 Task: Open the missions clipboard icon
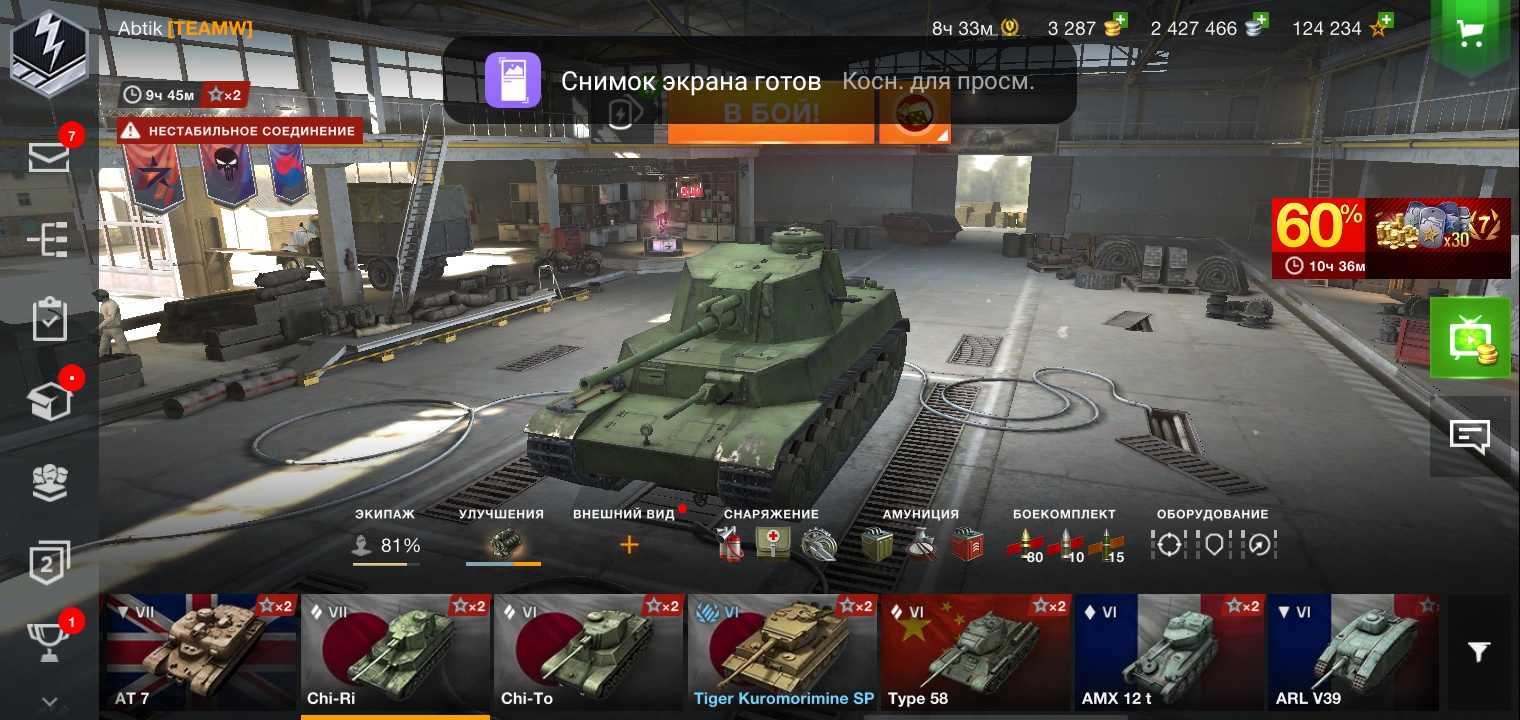(x=49, y=320)
